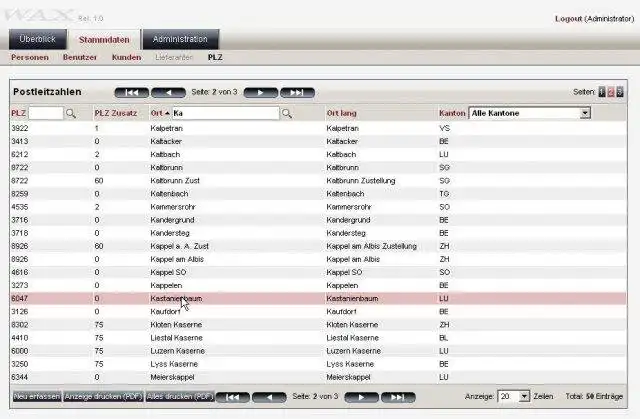Image resolution: width=640 pixels, height=419 pixels.
Task: Click the Ort search magnifier icon
Action: tap(287, 113)
